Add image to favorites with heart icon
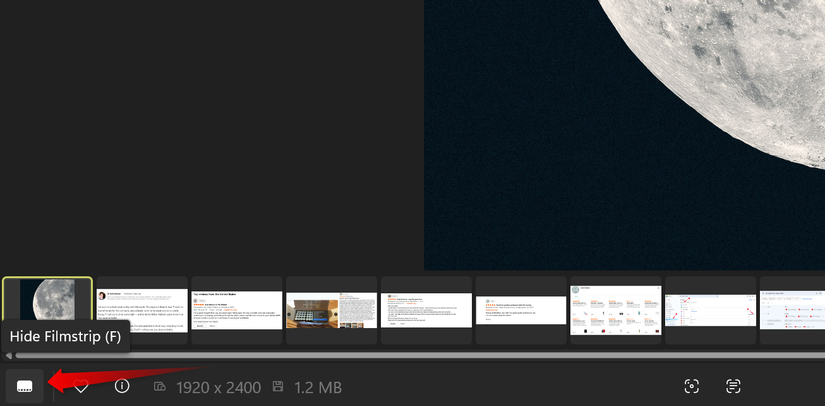 (x=81, y=387)
